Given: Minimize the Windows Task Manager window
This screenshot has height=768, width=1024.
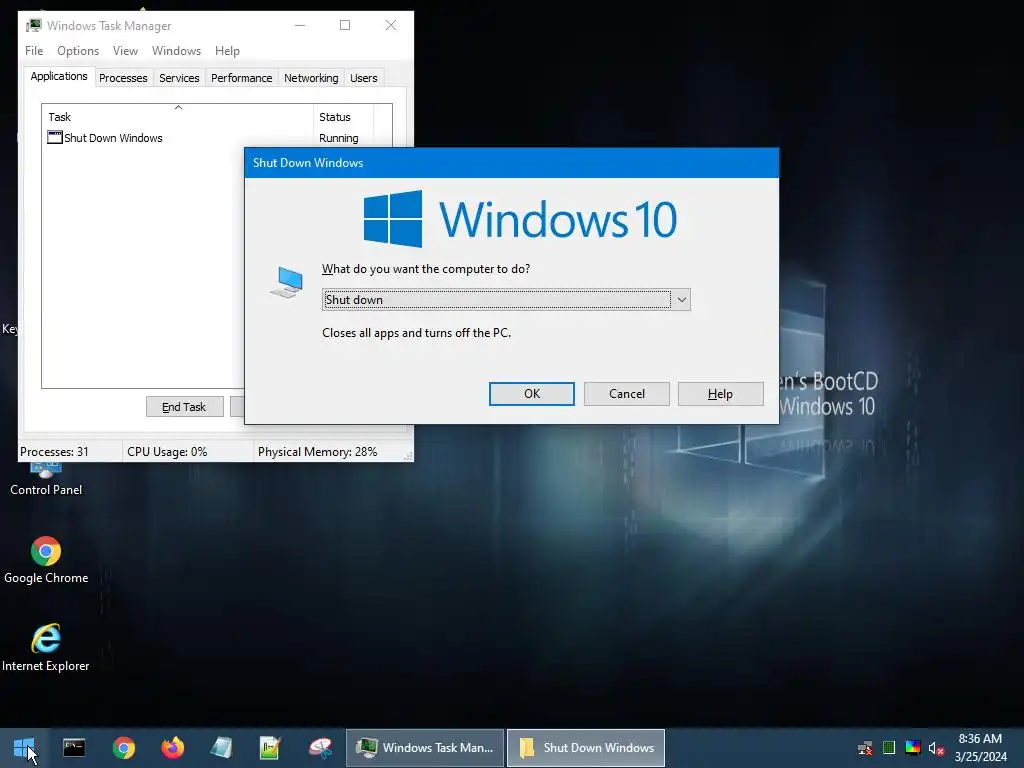Looking at the screenshot, I should [x=300, y=25].
